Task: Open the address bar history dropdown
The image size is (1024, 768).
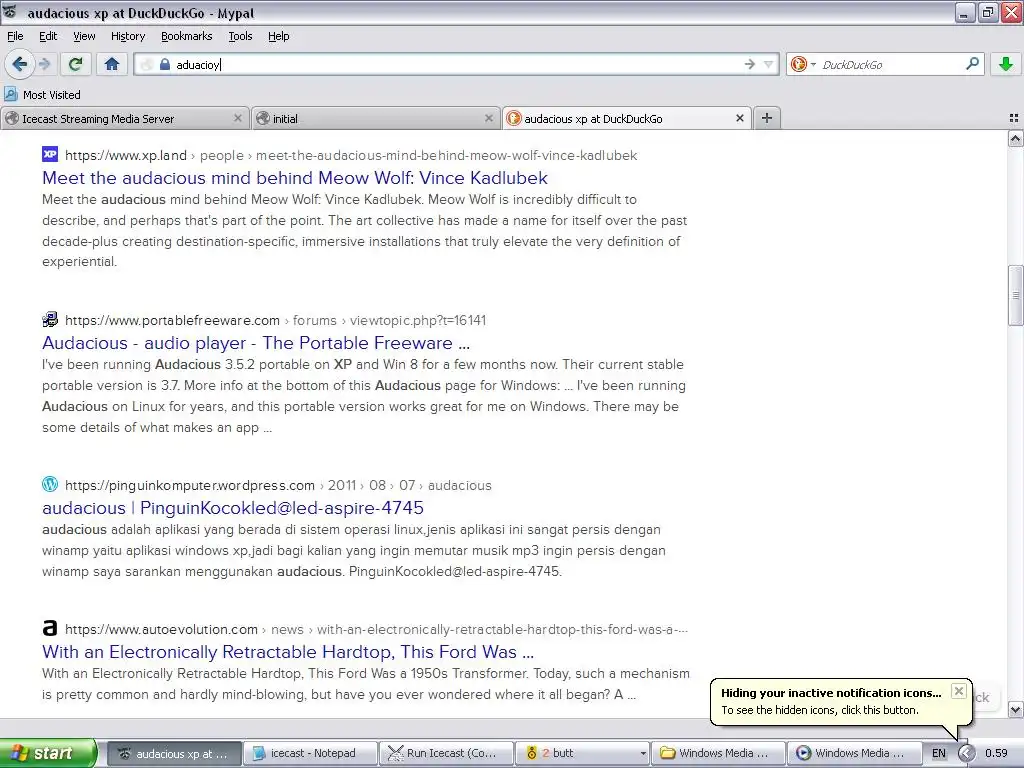Action: pos(769,64)
